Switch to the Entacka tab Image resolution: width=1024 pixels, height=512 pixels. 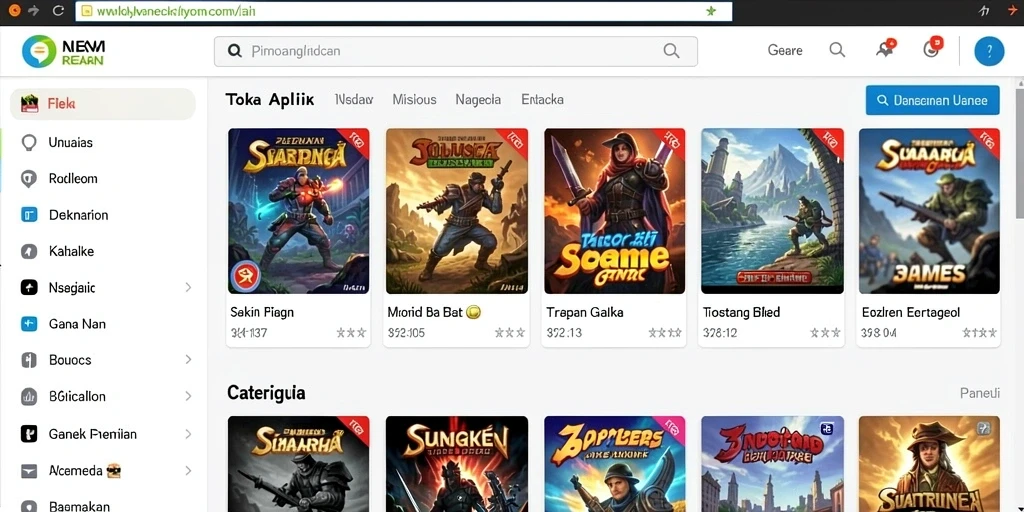[542, 100]
